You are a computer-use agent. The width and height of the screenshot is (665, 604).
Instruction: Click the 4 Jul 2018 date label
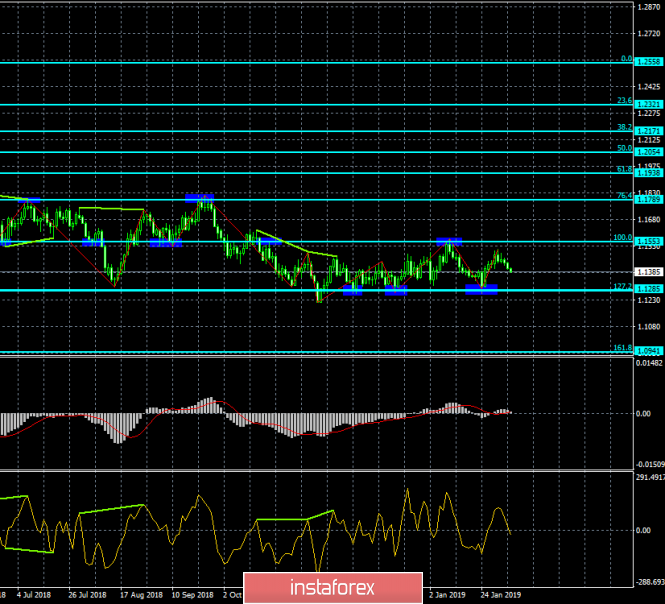point(34,595)
